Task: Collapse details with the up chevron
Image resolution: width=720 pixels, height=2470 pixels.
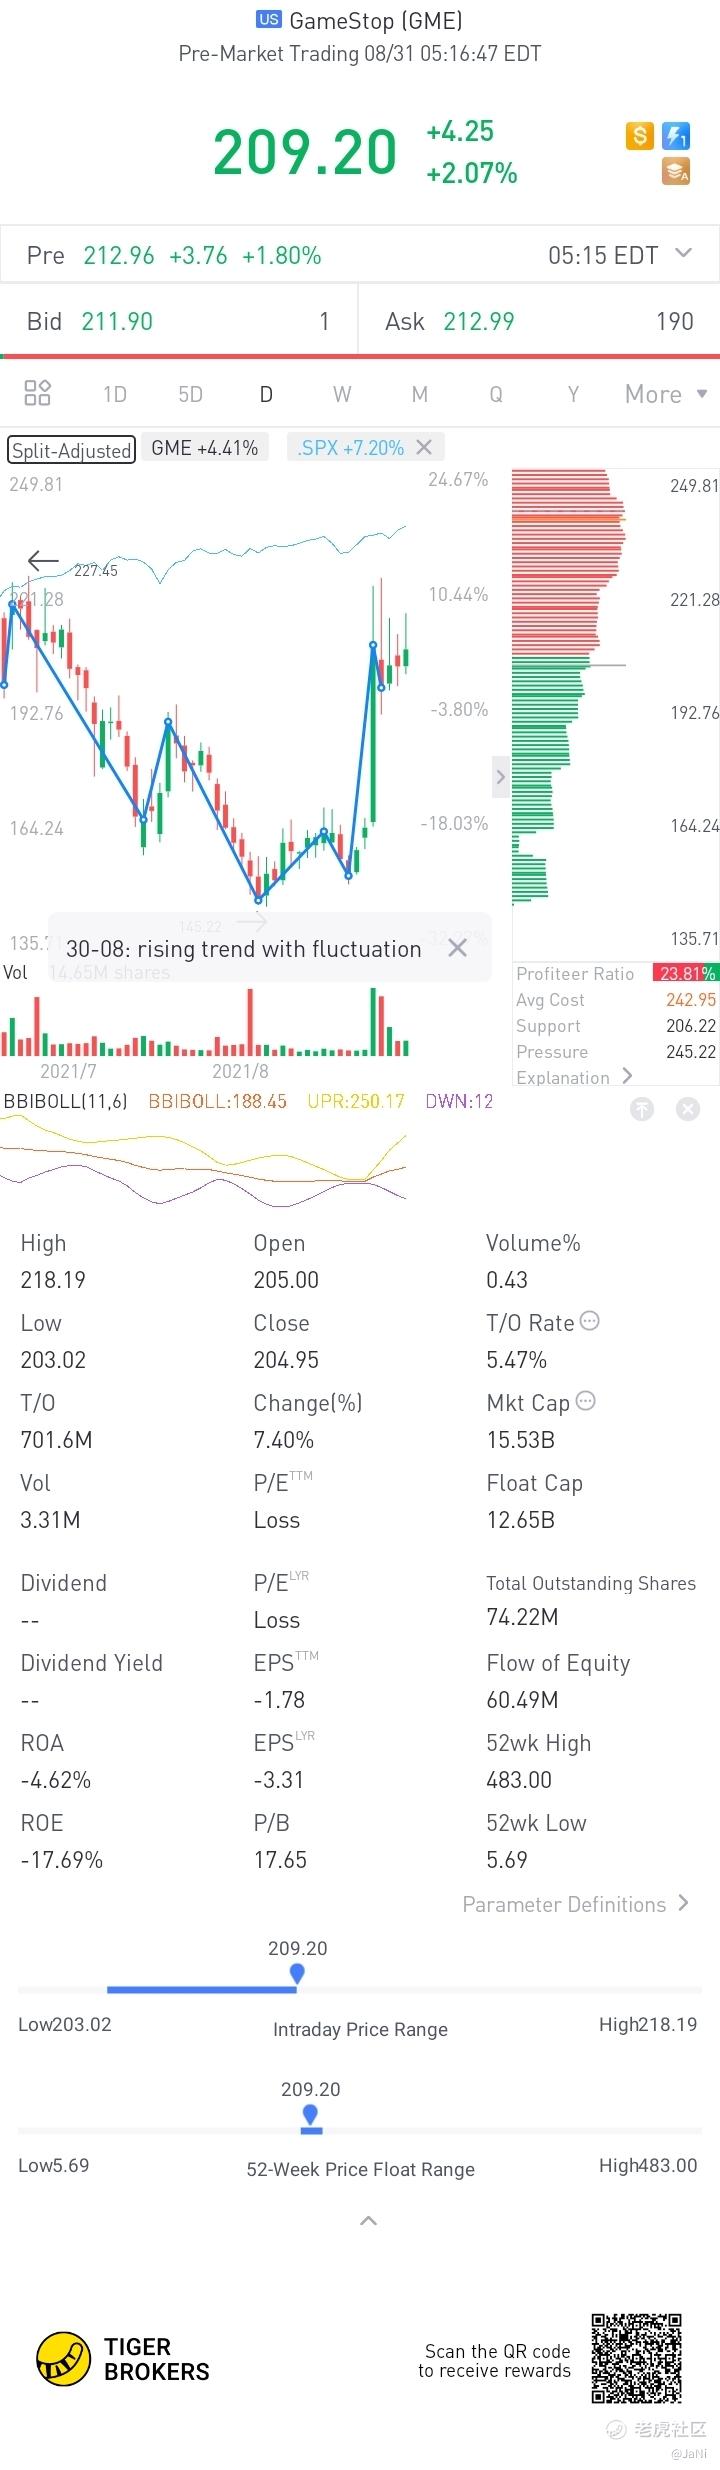Action: [x=368, y=2220]
